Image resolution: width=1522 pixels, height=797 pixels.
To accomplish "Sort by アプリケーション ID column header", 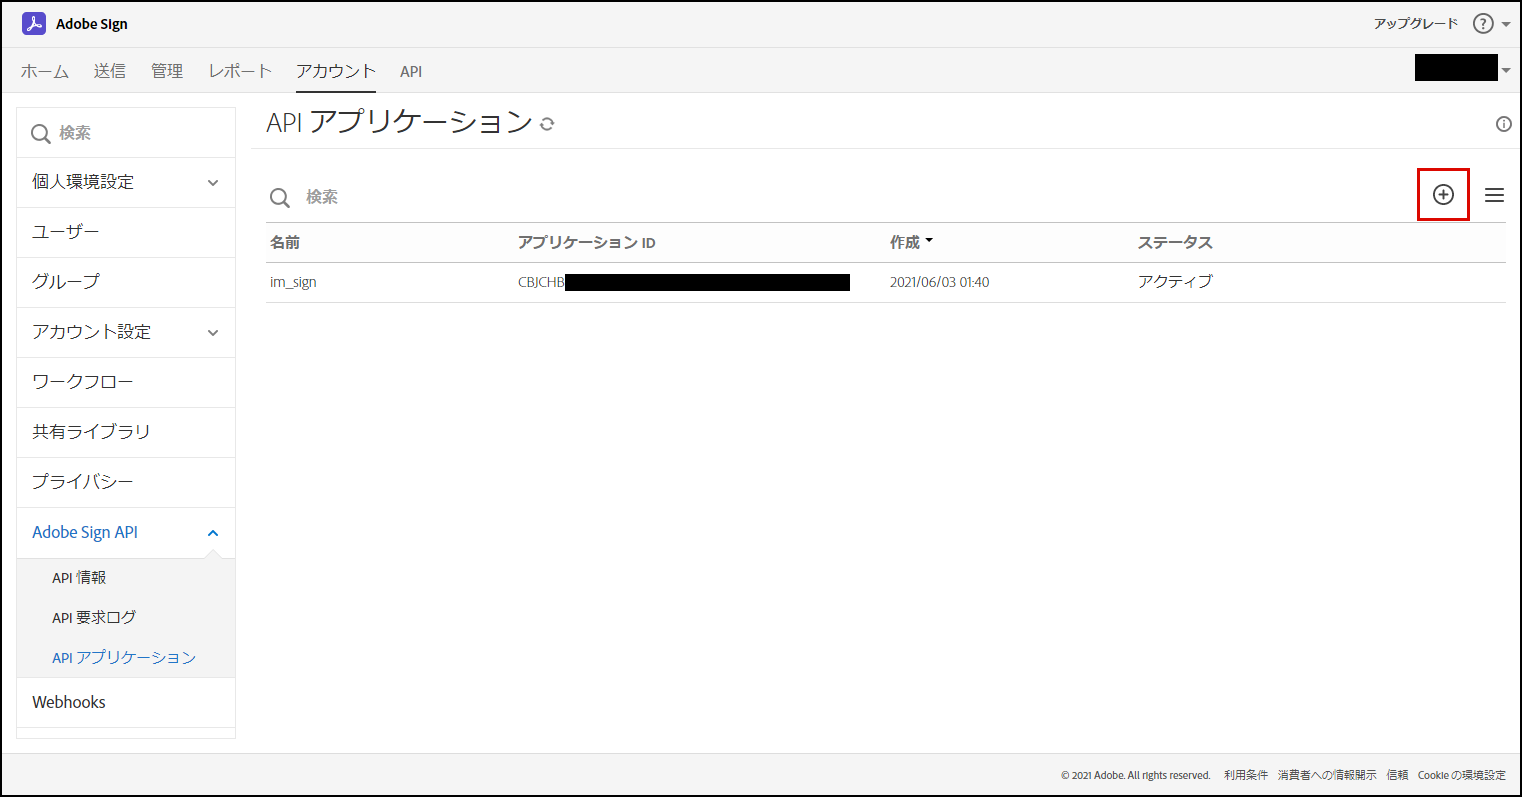I will tap(587, 242).
